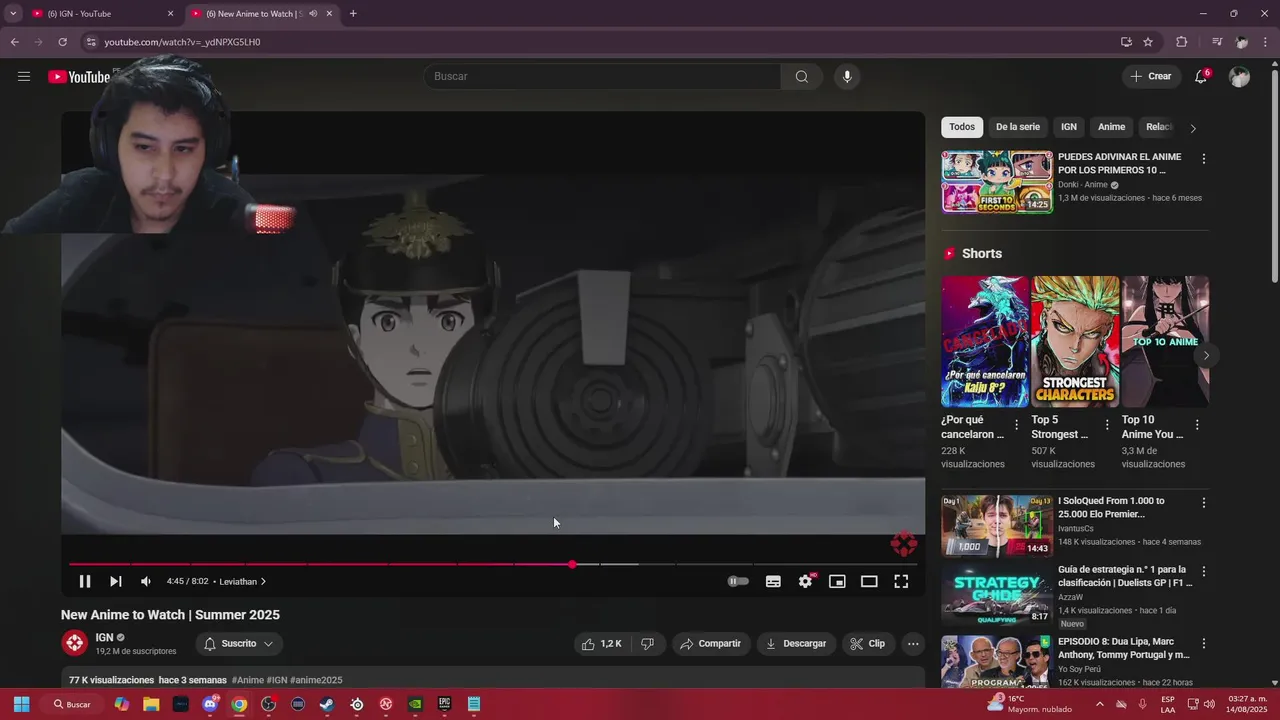
Task: Reload the page
Action: [x=62, y=42]
